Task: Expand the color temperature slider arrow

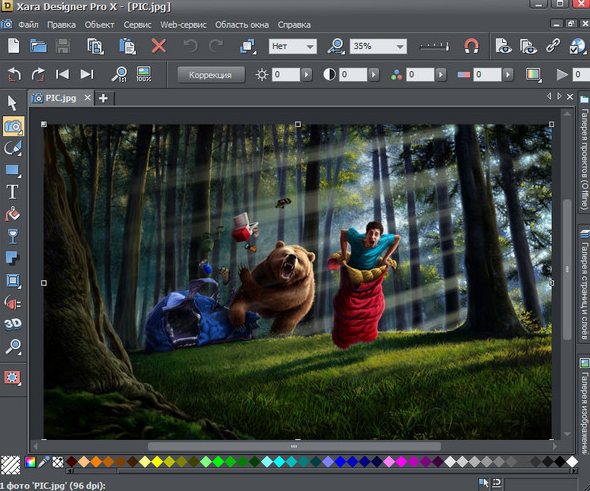Action: point(508,74)
